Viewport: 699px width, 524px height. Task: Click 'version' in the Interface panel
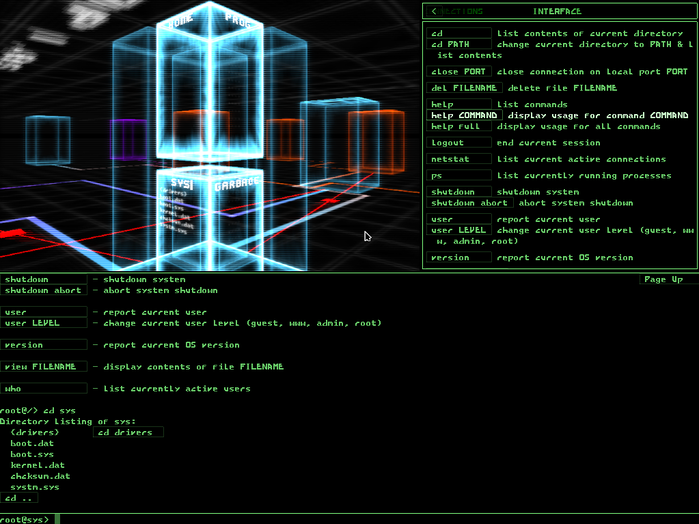pos(459,258)
